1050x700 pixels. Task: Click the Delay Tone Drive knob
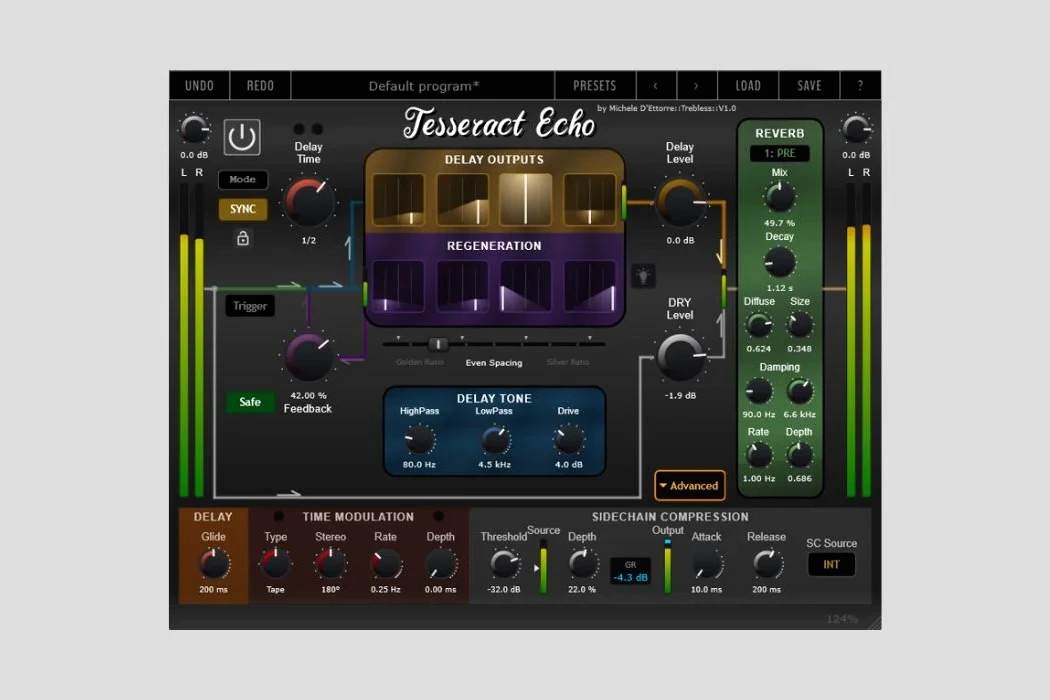point(568,440)
